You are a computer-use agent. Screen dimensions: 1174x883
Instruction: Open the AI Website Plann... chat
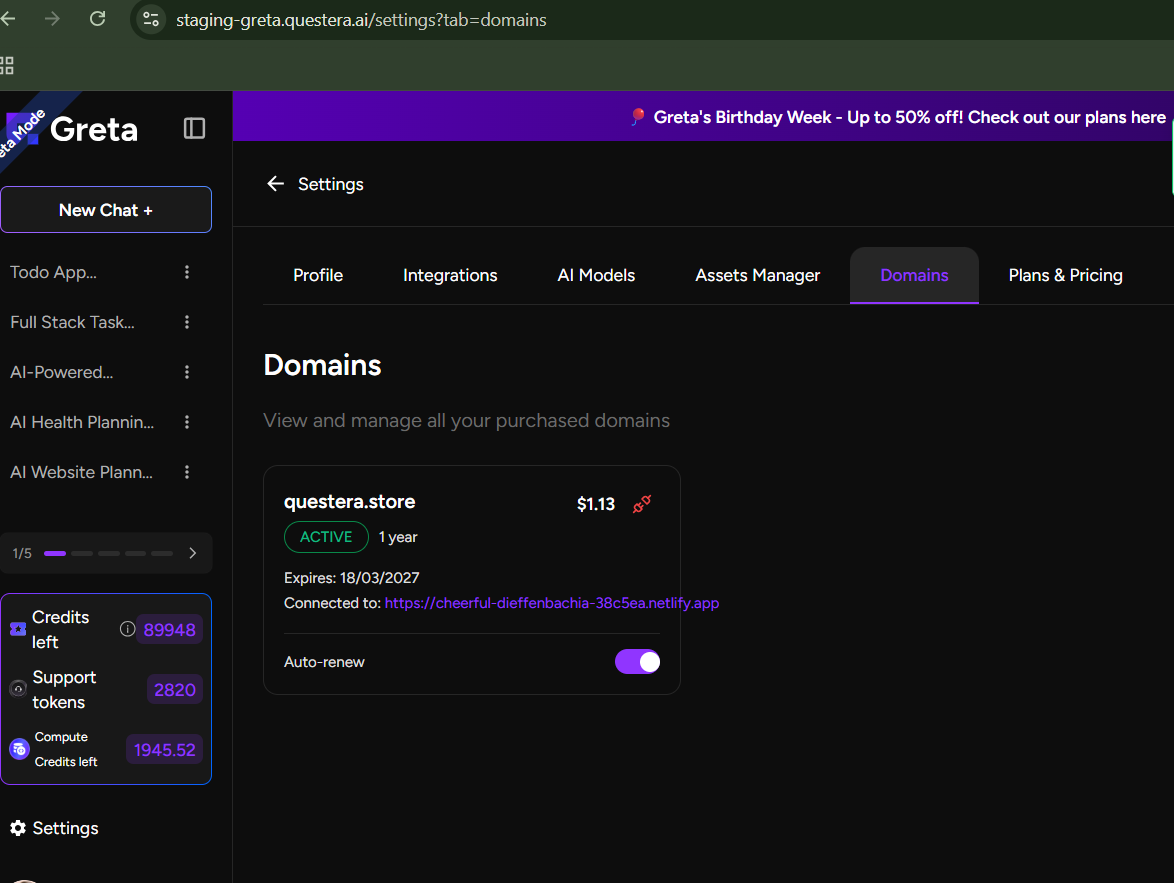(82, 473)
